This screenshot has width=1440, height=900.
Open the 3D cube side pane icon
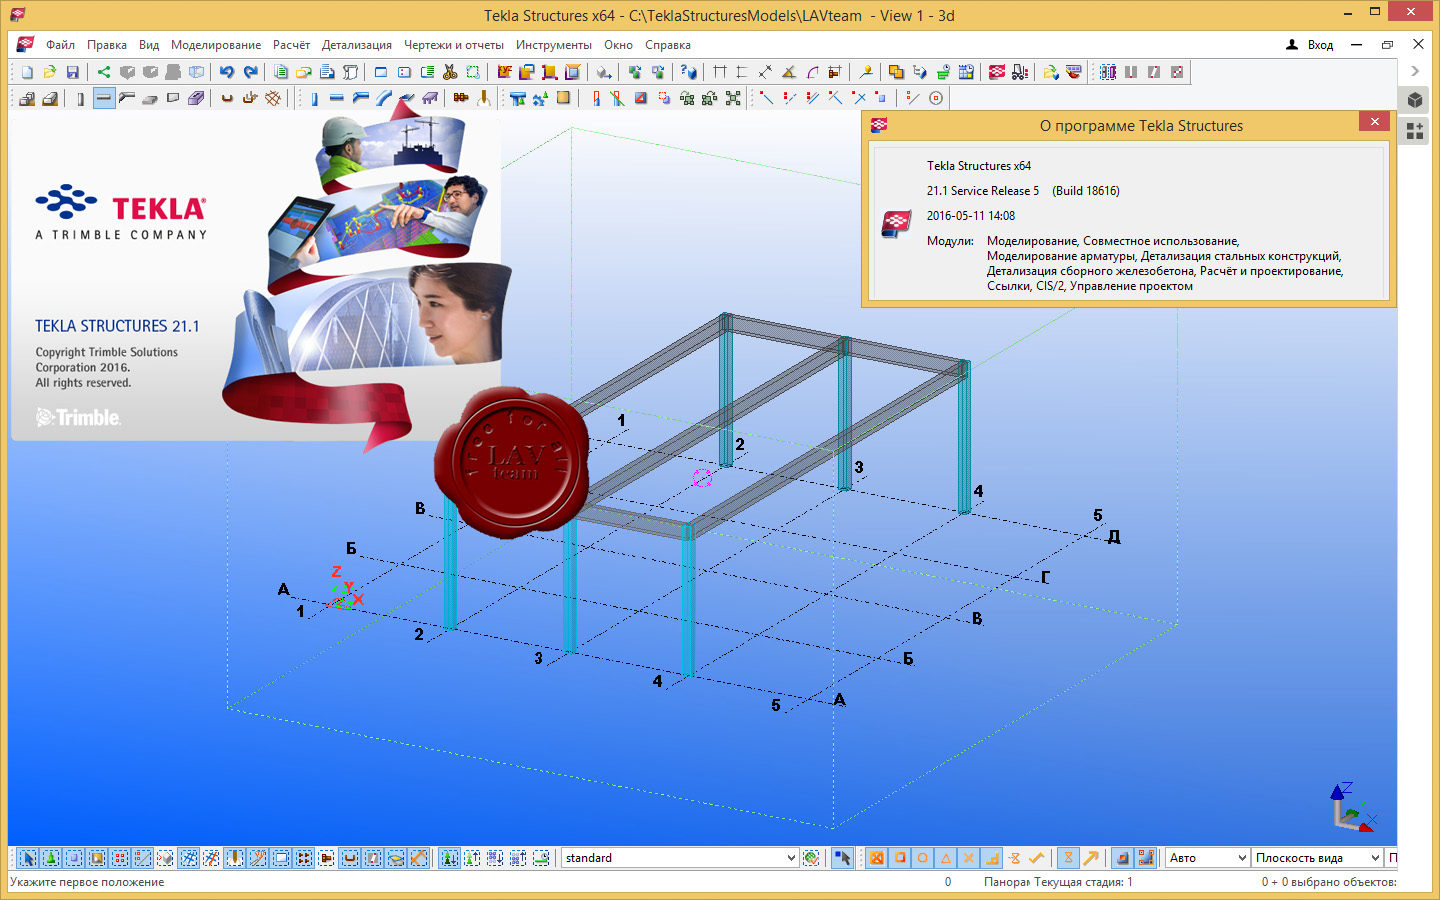[1415, 100]
